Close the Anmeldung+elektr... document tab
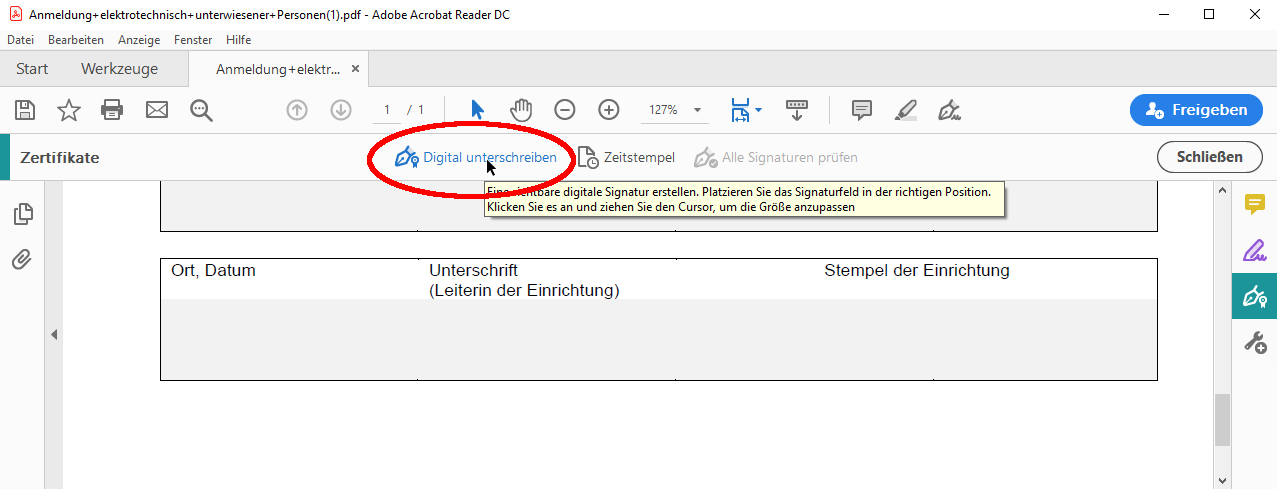 pyautogui.click(x=355, y=69)
